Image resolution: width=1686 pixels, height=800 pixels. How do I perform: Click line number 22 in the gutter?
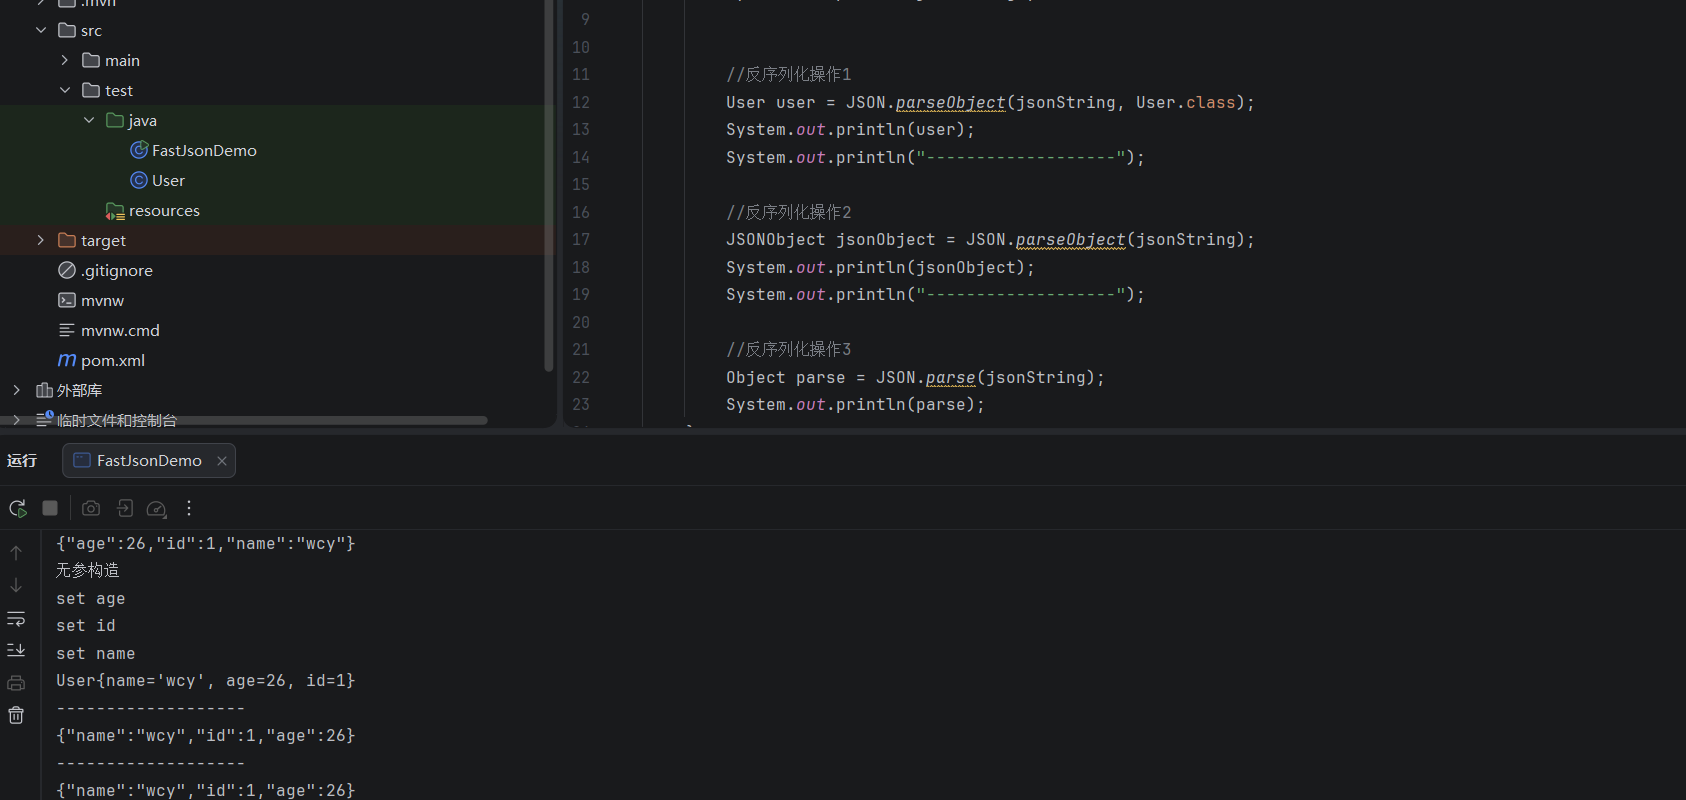click(581, 377)
